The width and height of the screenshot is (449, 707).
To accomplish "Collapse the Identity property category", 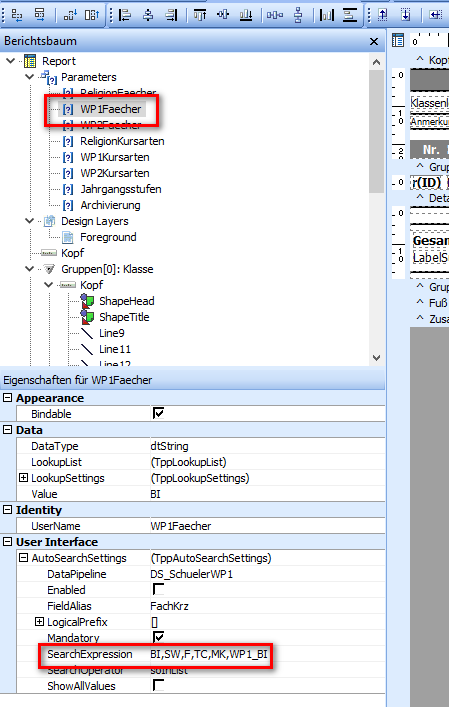I will pos(8,510).
